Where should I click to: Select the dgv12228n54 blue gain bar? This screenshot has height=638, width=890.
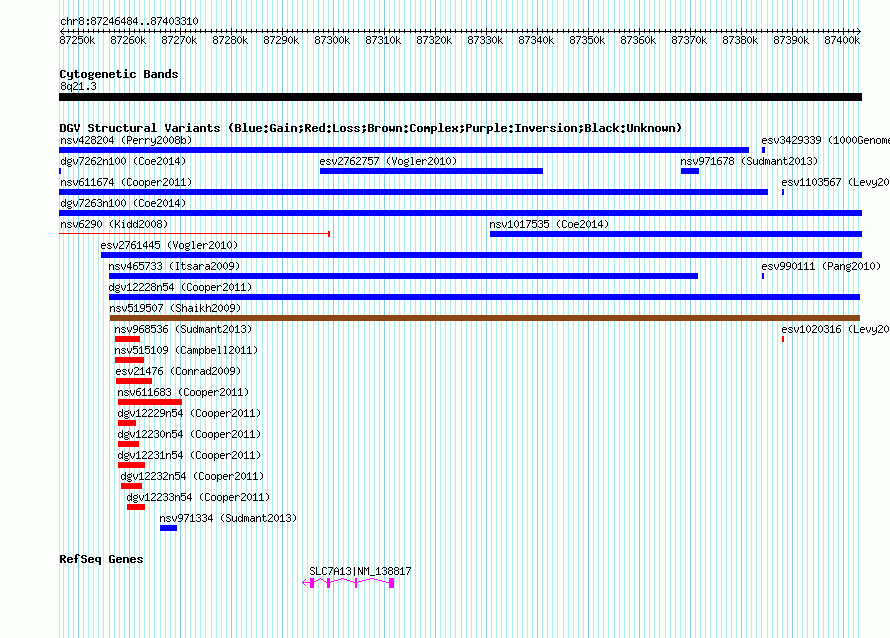coord(485,297)
